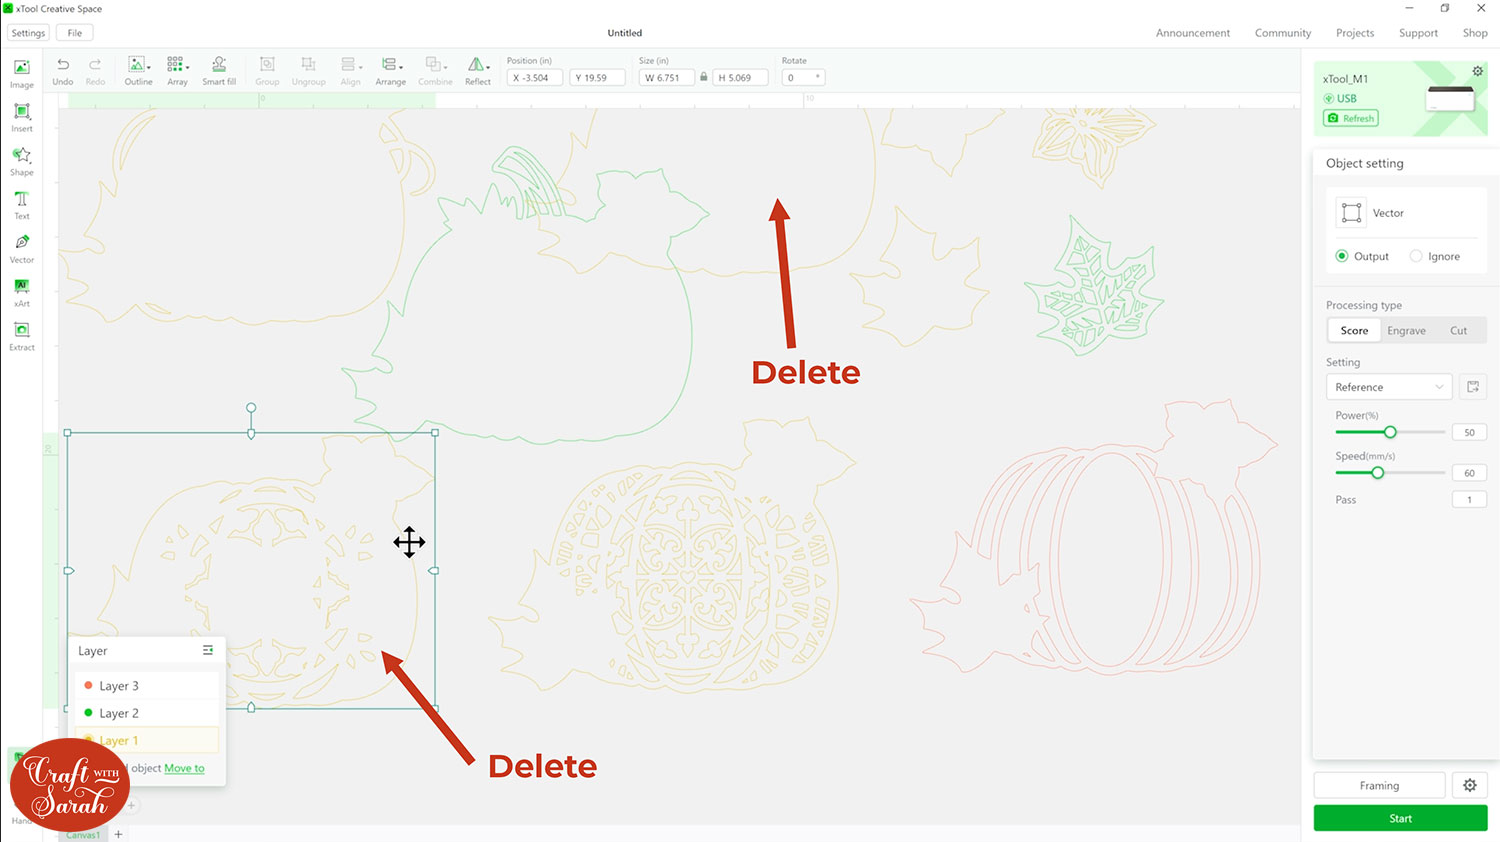Image resolution: width=1500 pixels, height=842 pixels.
Task: Apply Smart fill
Action: [219, 71]
